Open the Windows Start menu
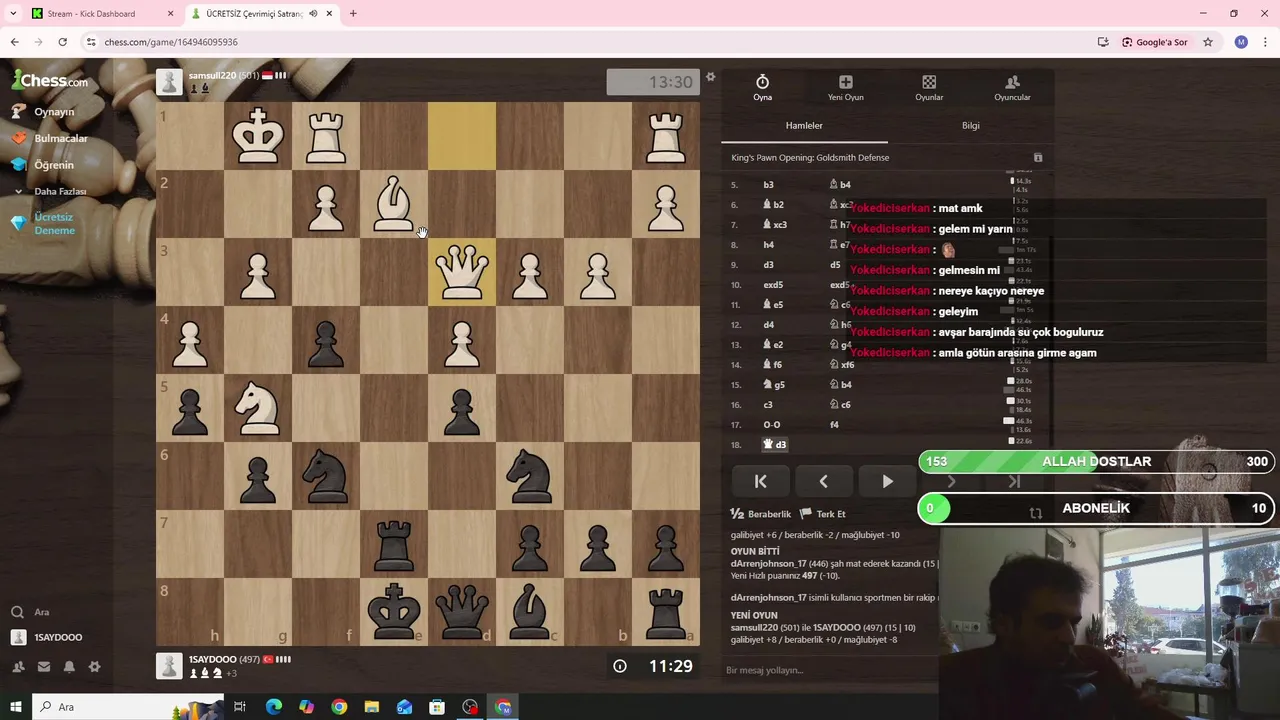Viewport: 1280px width, 720px height. click(x=15, y=707)
